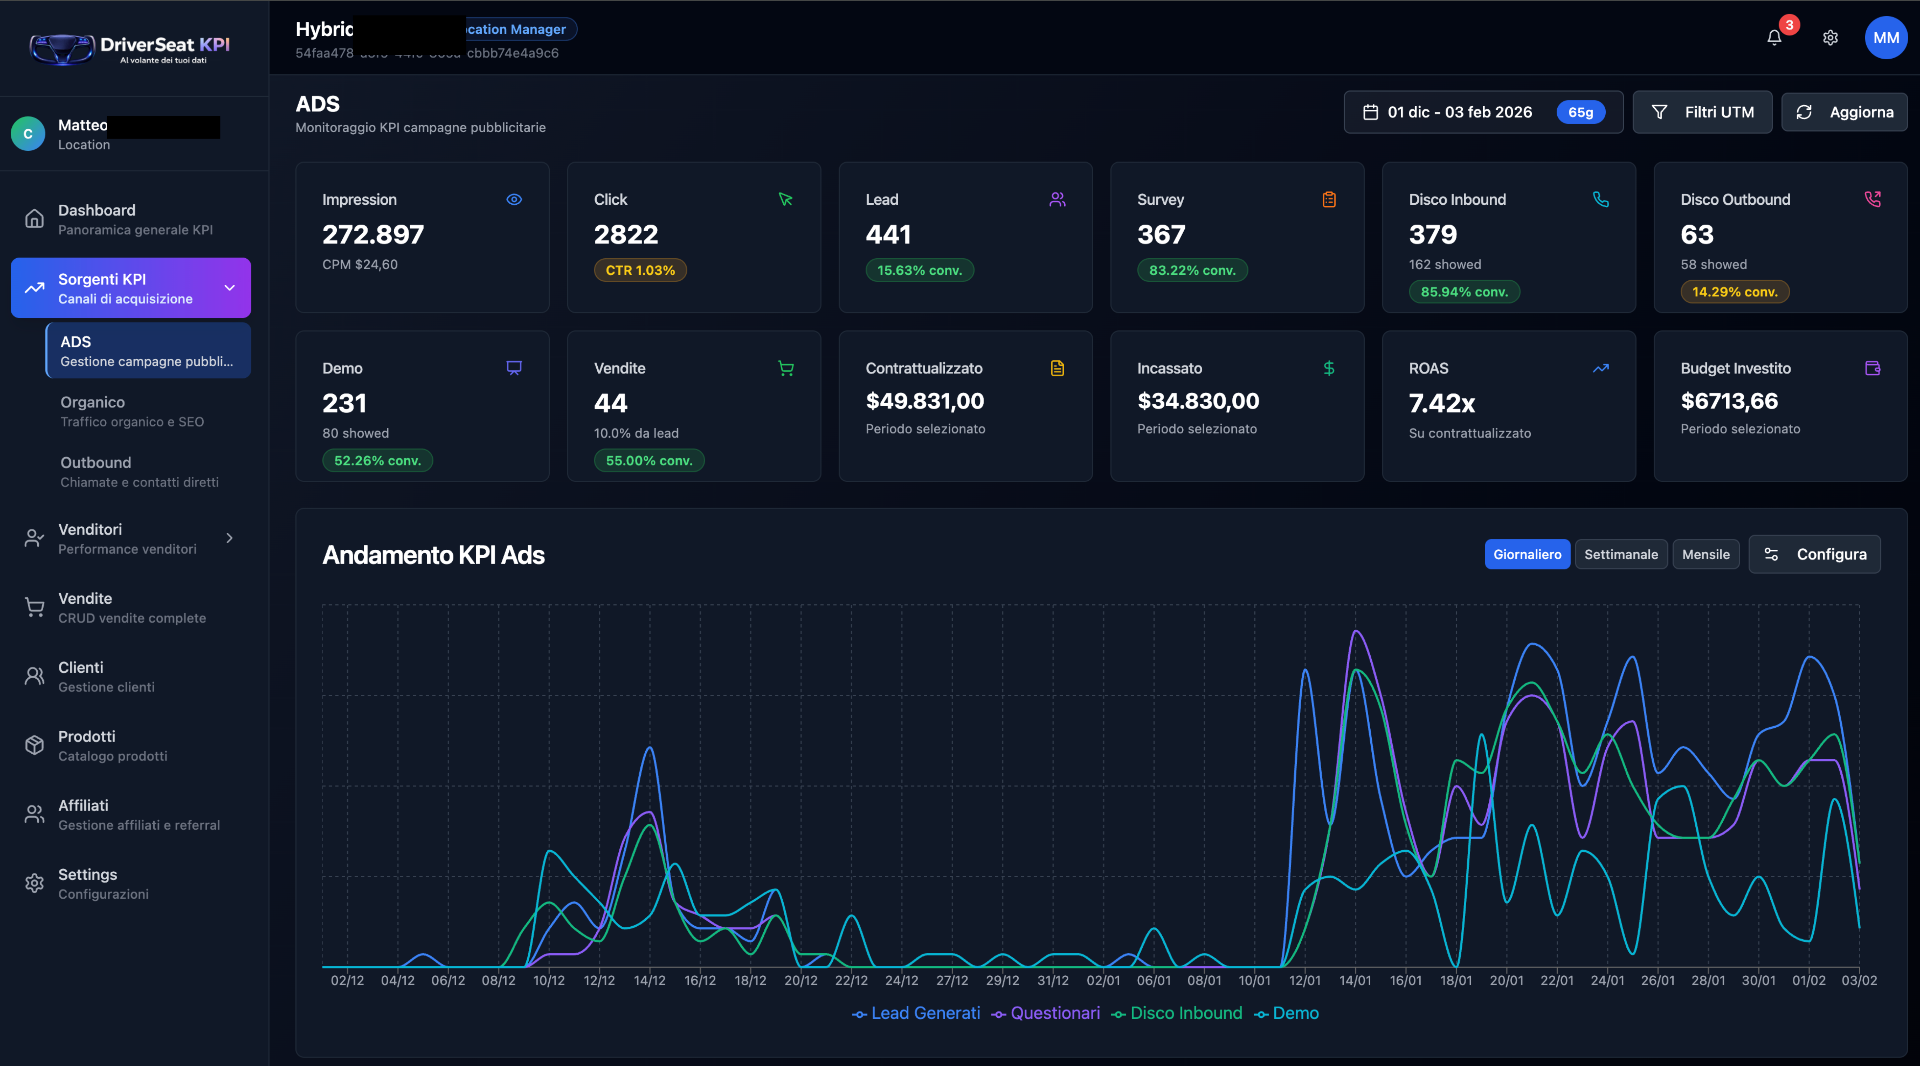The height and width of the screenshot is (1066, 1920).
Task: Click the cursor icon on Click card
Action: [x=786, y=200]
